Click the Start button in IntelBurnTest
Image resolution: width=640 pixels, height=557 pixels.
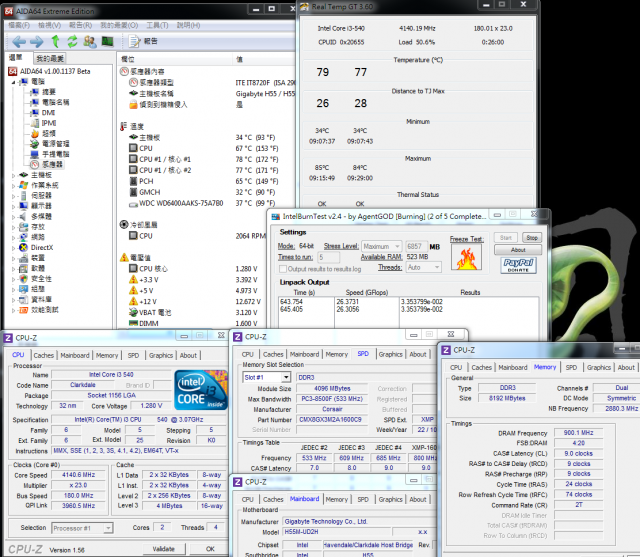(506, 237)
